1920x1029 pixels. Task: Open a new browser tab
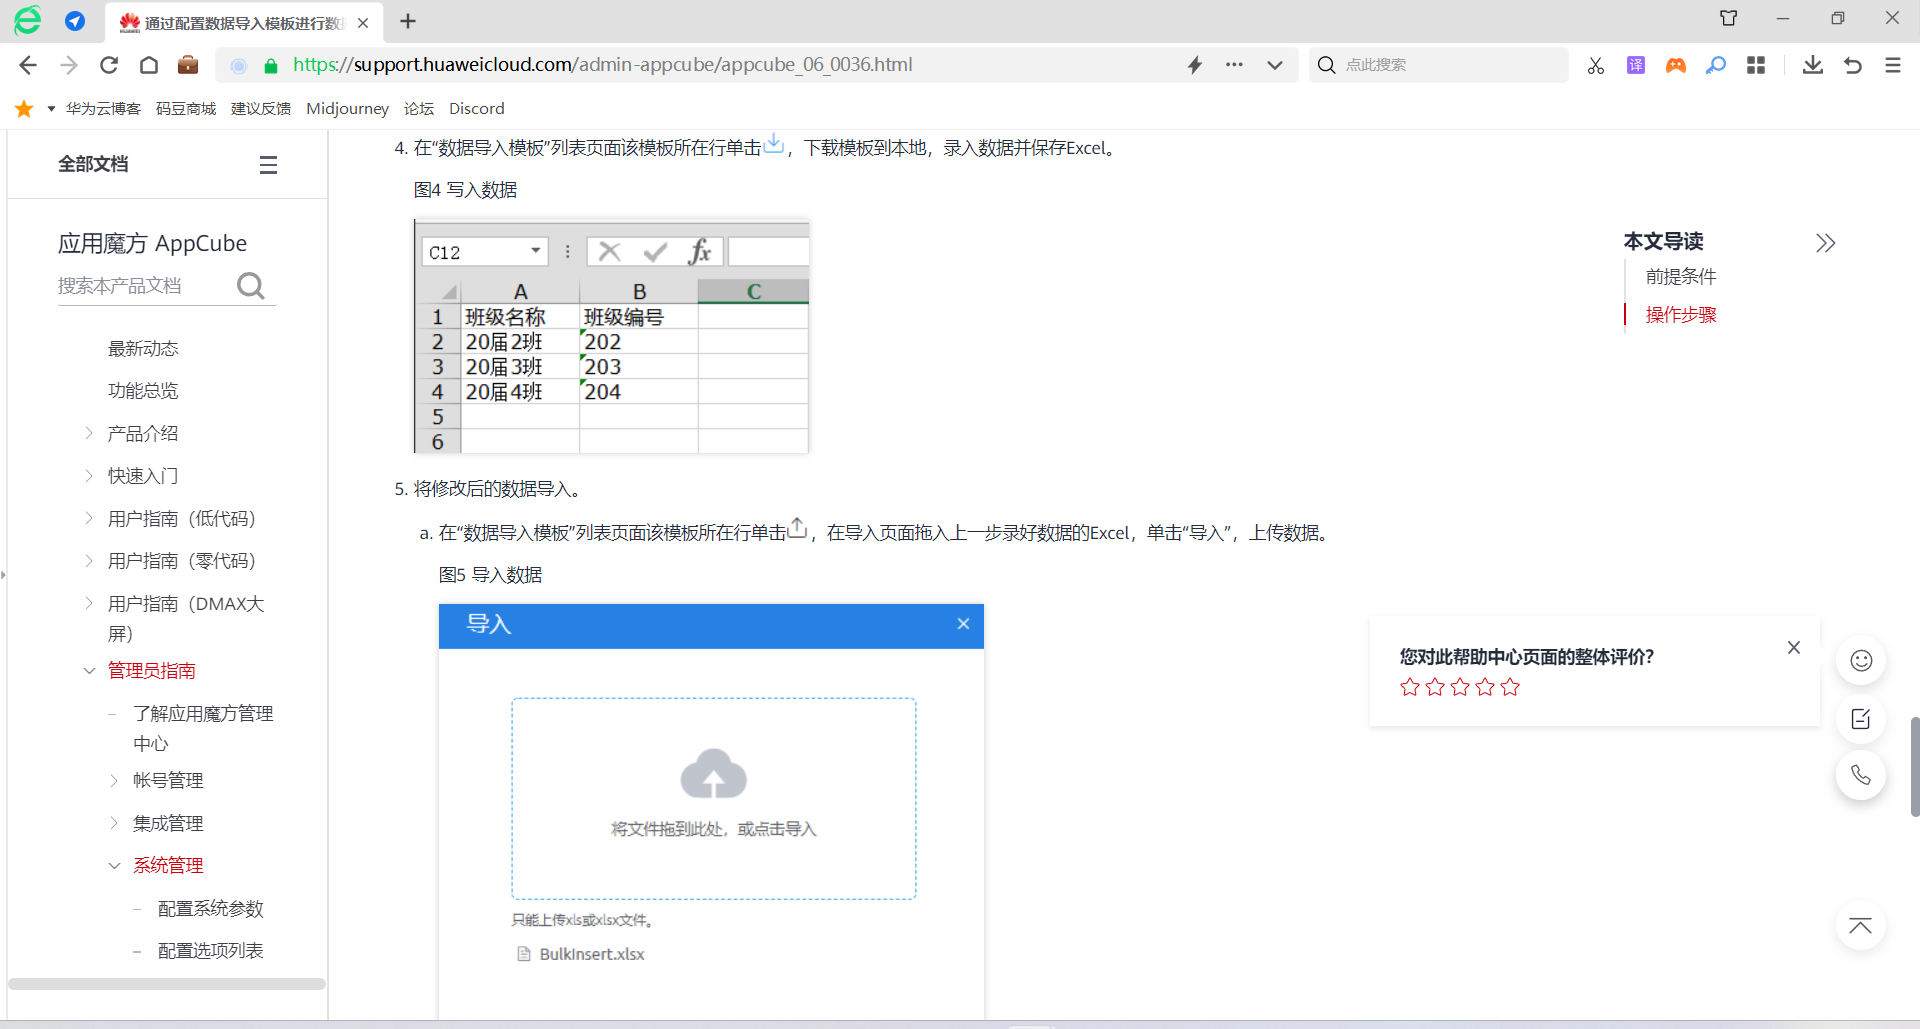[x=408, y=21]
